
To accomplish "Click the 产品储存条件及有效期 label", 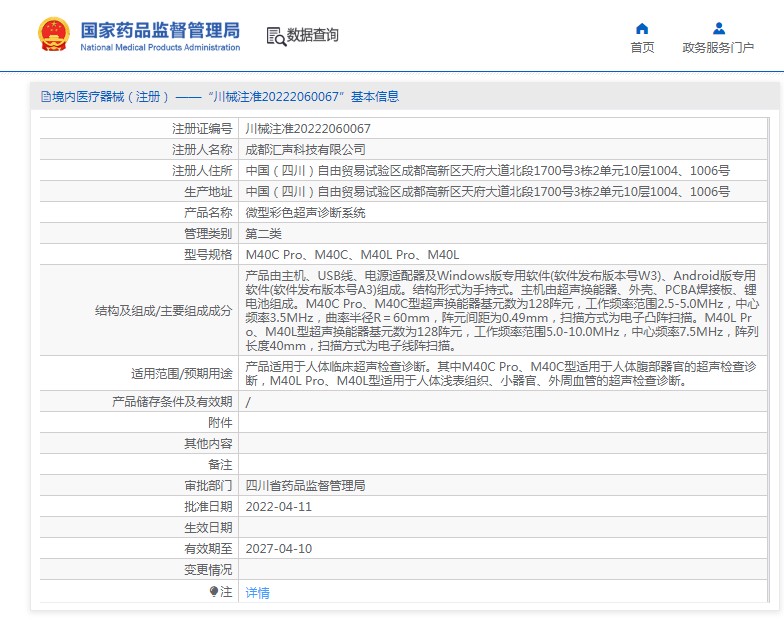I will (x=172, y=402).
